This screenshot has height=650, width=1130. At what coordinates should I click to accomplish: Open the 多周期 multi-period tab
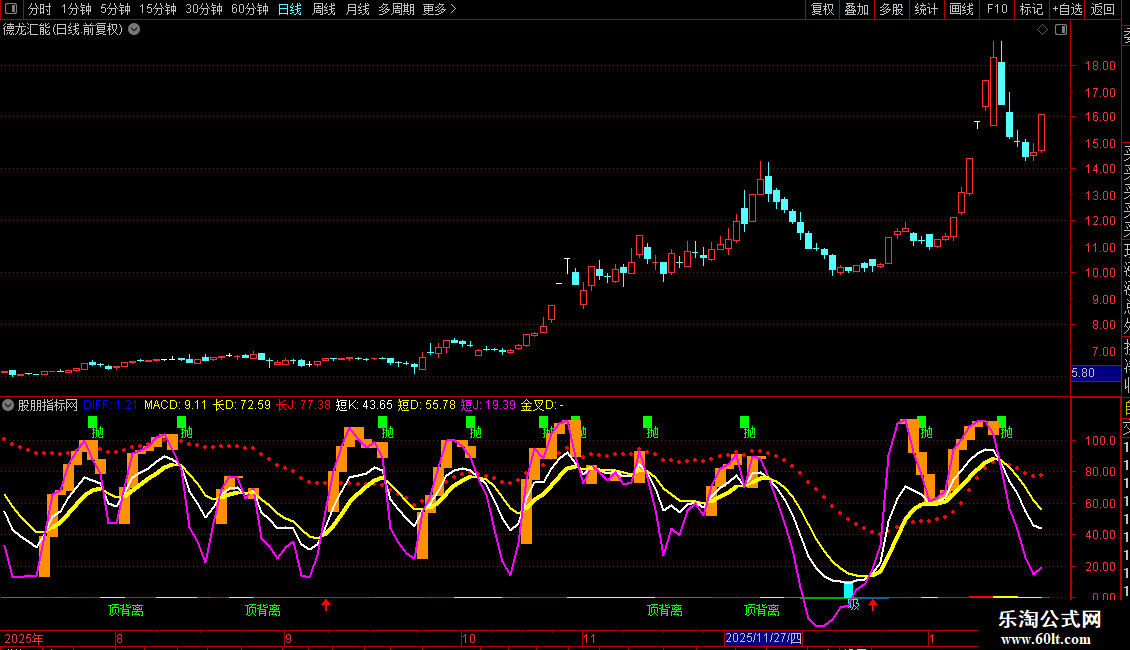pyautogui.click(x=396, y=9)
